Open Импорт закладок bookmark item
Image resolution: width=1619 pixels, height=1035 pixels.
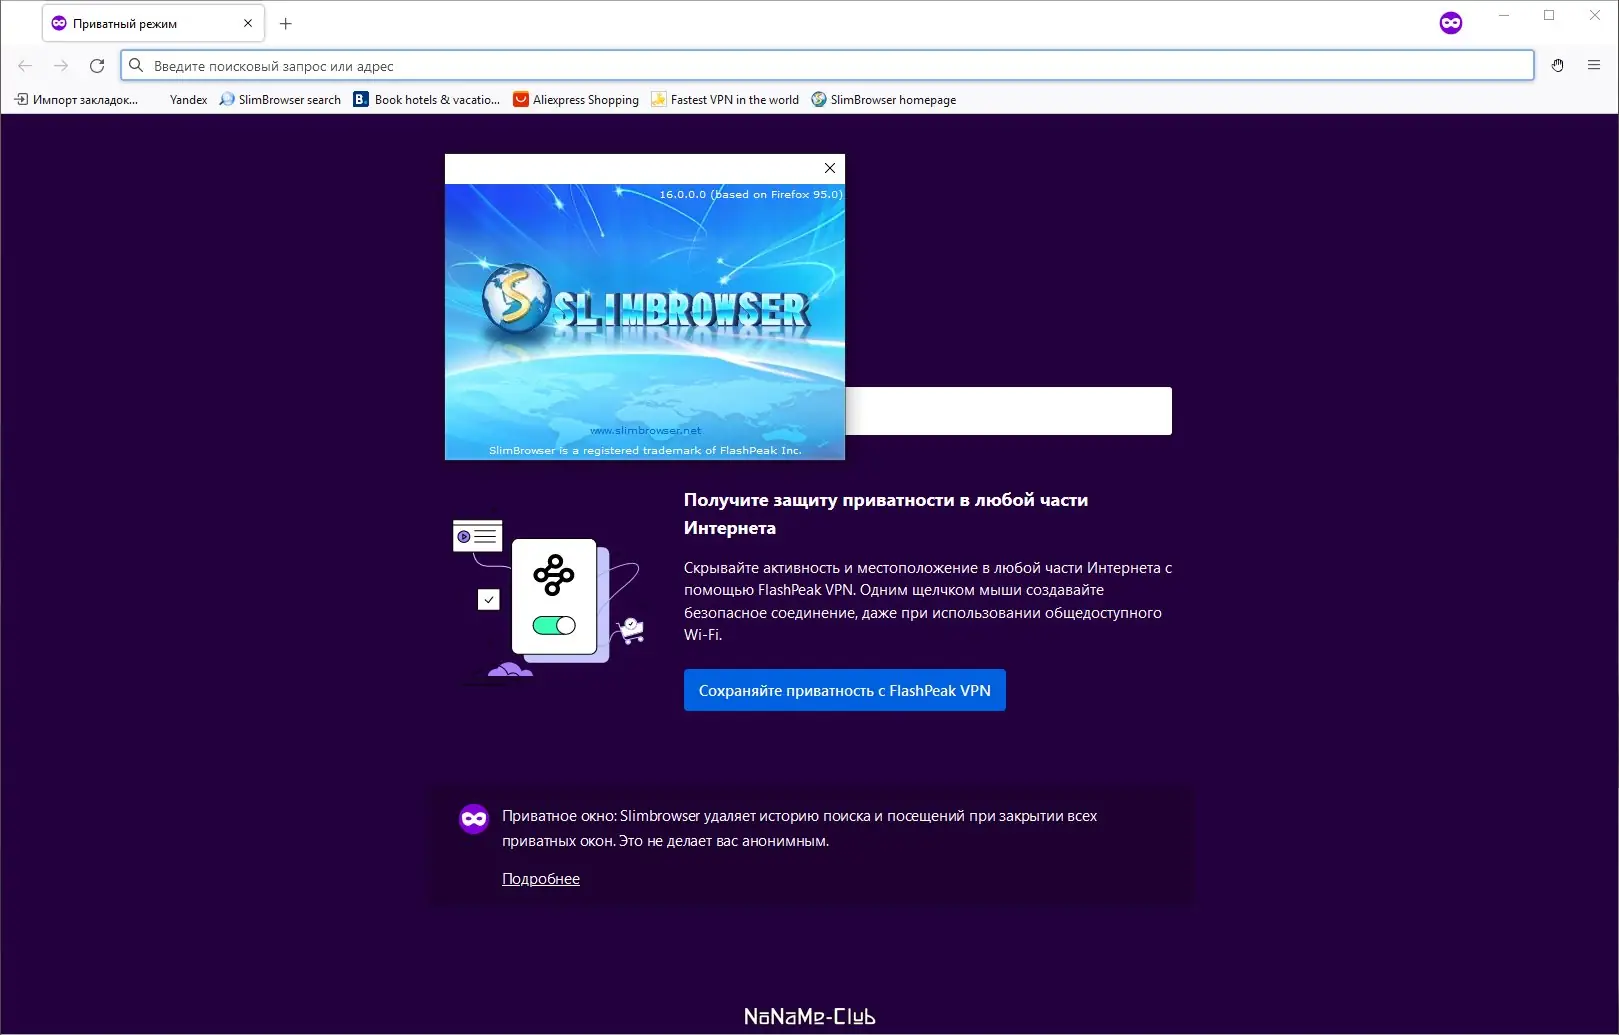pyautogui.click(x=76, y=100)
